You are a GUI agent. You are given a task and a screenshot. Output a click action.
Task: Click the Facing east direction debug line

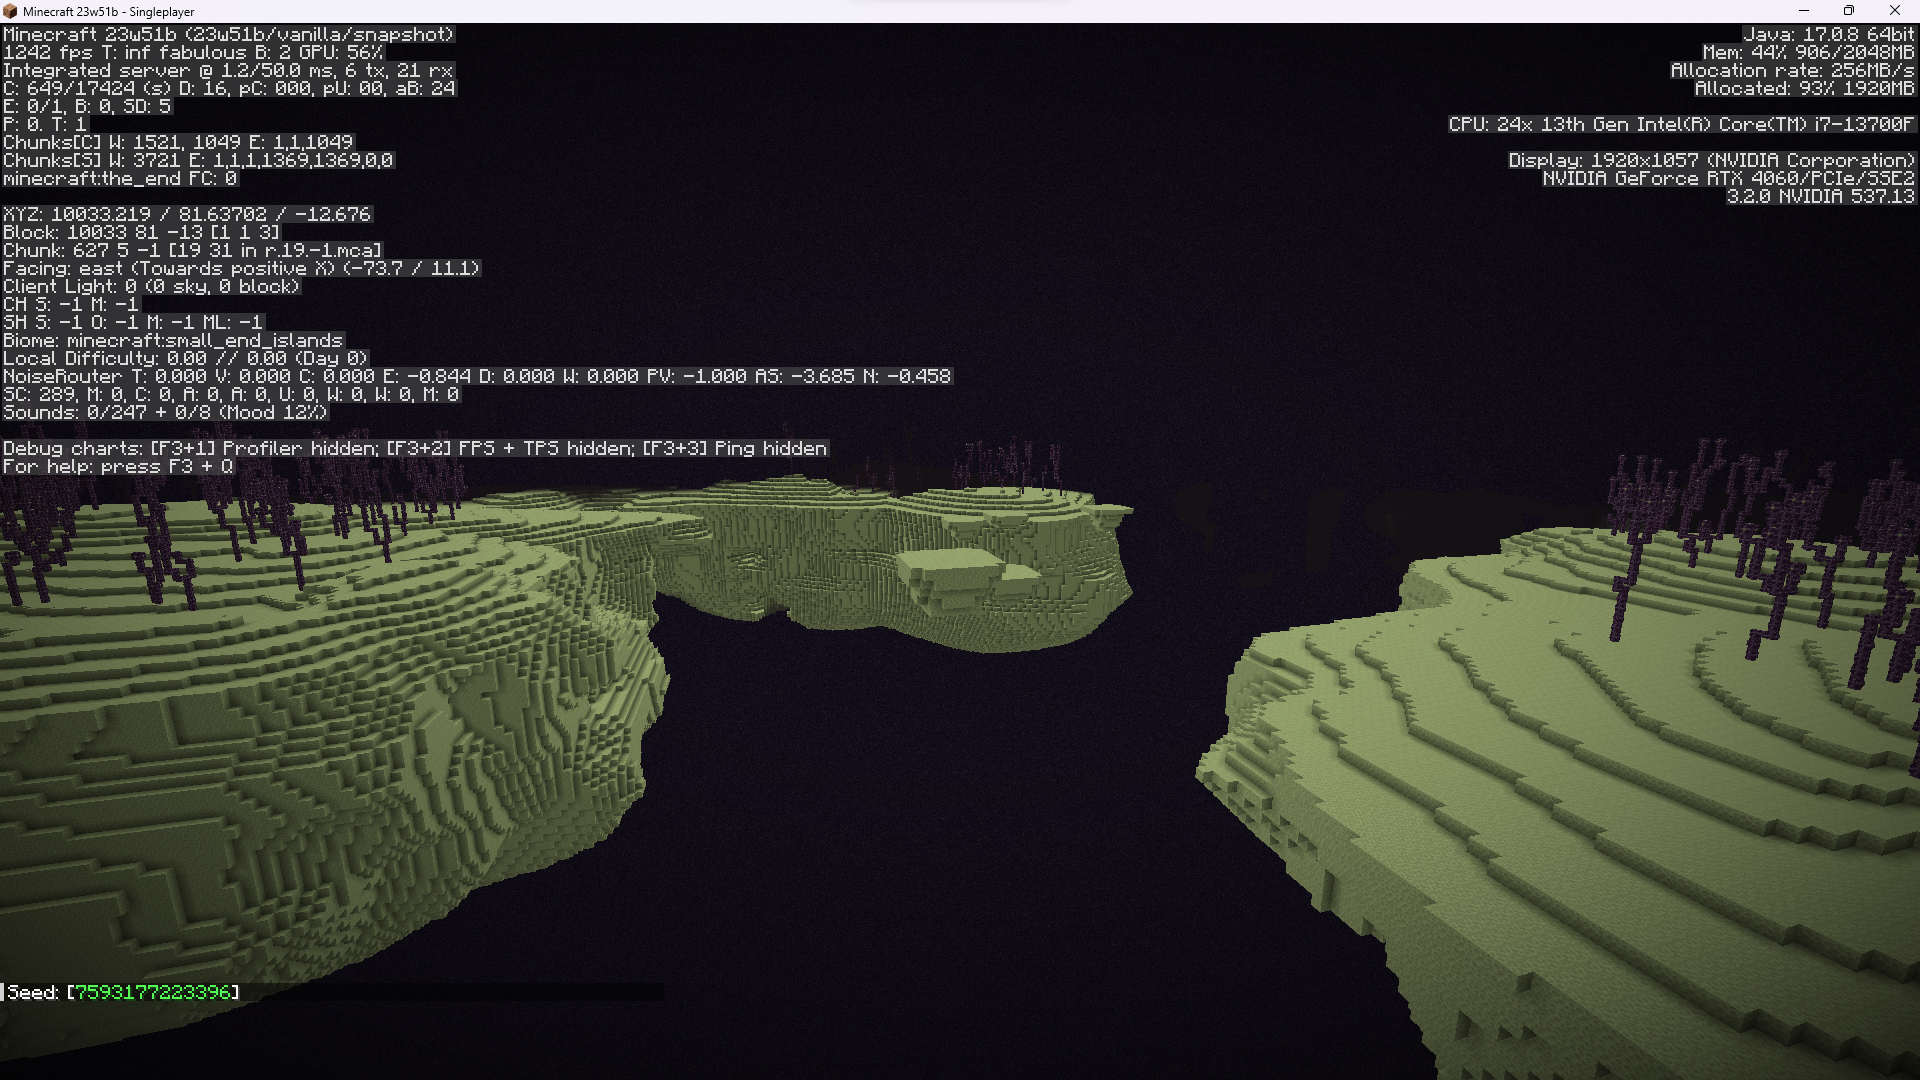click(x=241, y=268)
